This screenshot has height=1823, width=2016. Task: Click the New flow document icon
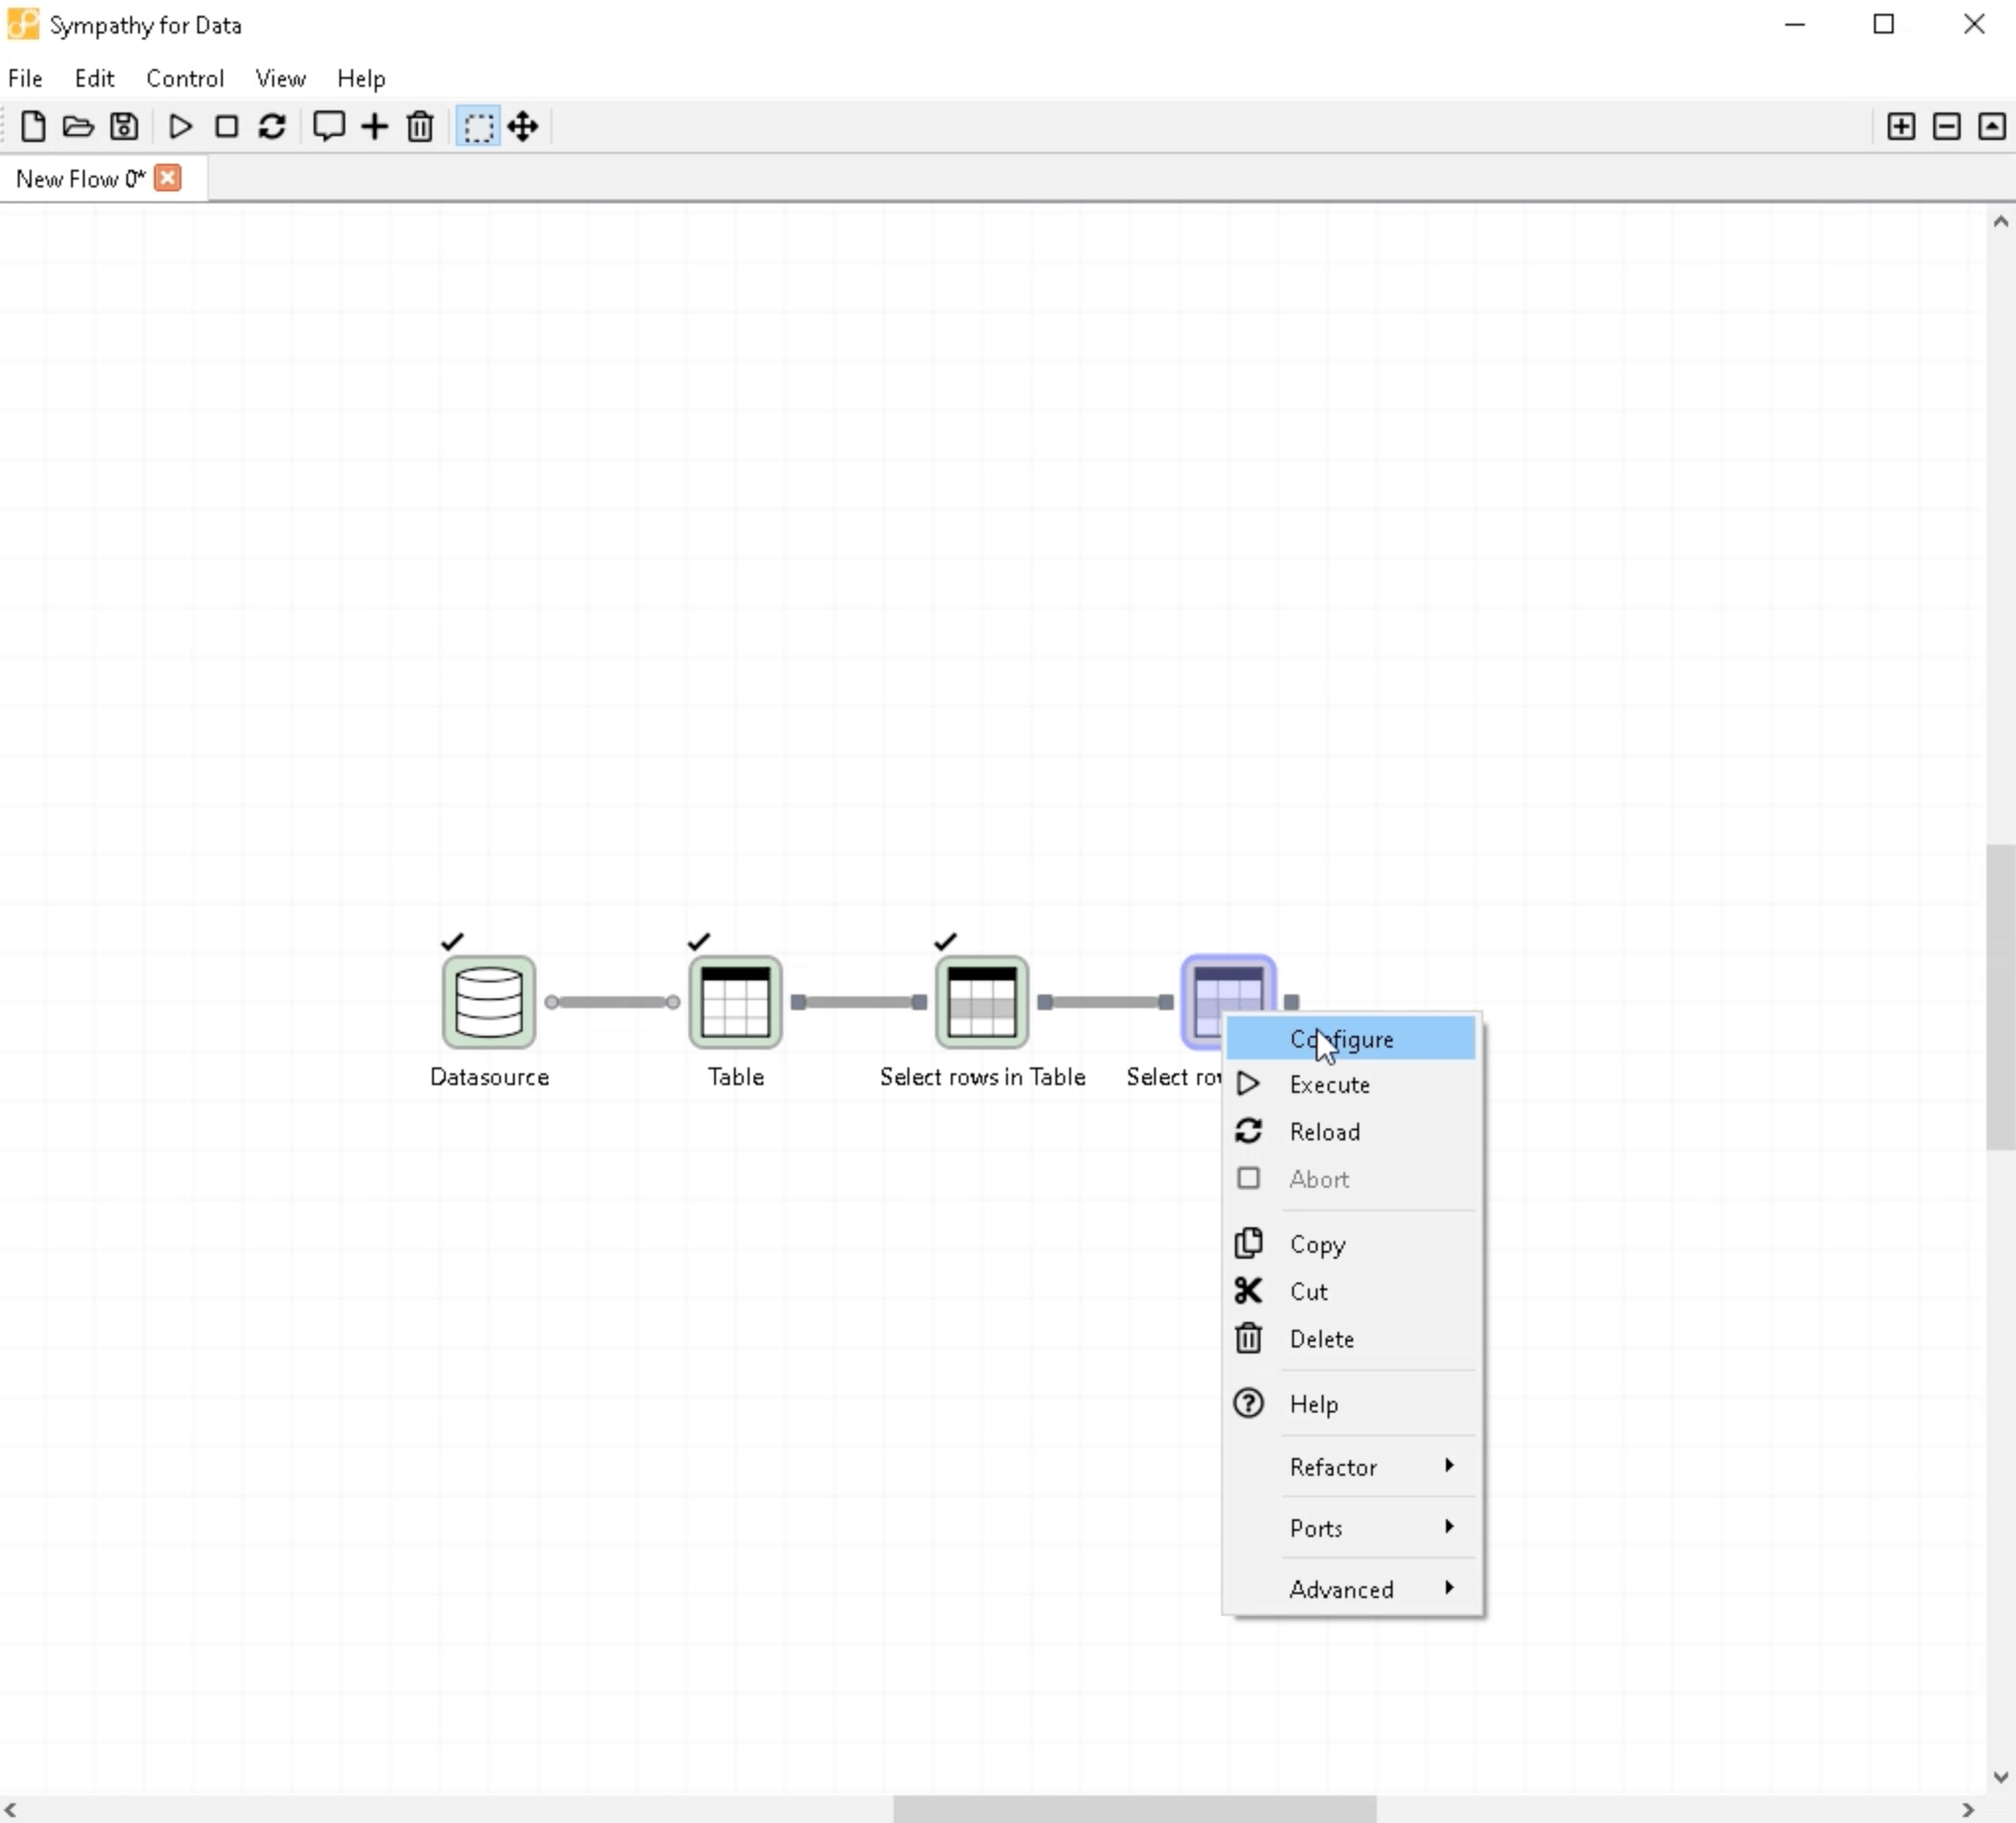coord(33,126)
